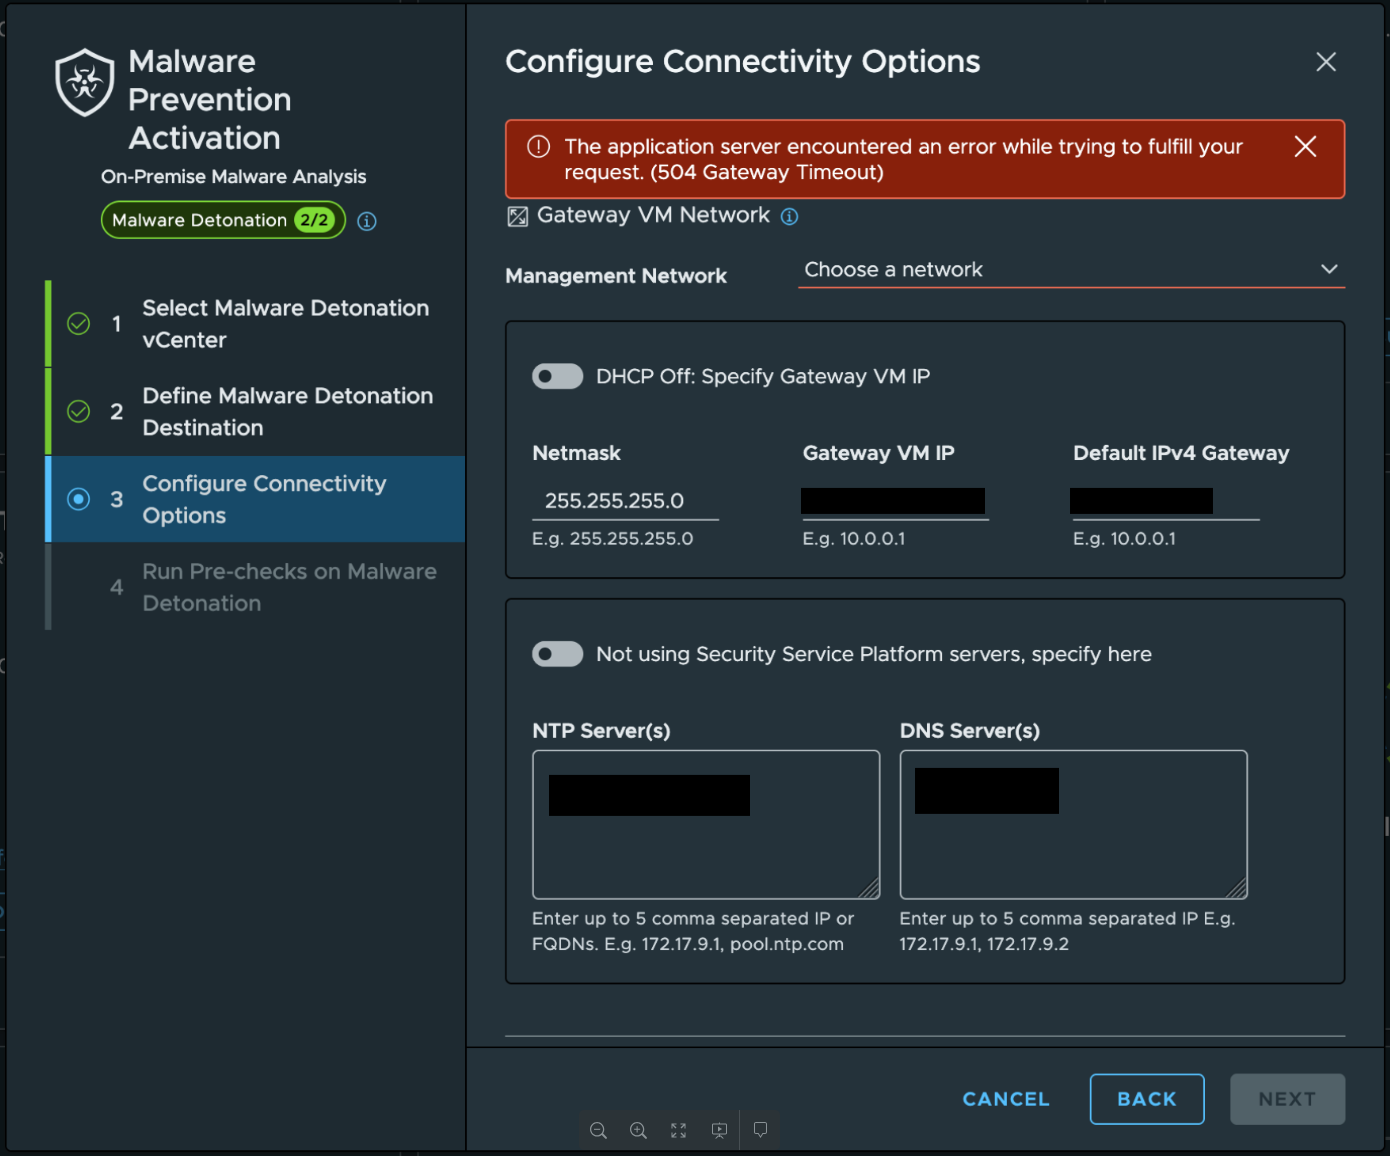Open info icon next to Malware Detonation badge

pos(367,221)
